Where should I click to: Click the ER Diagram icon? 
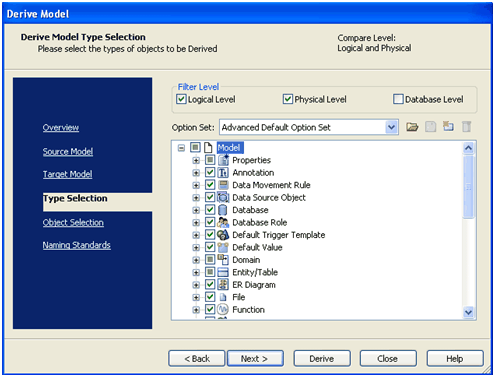click(223, 285)
